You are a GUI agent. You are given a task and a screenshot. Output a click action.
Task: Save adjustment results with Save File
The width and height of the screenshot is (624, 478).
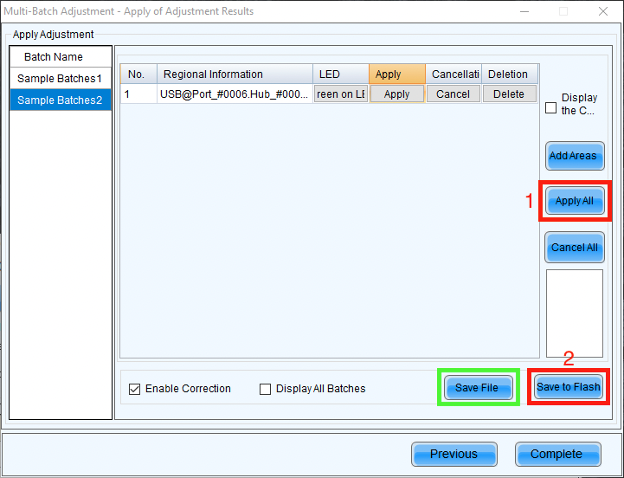tap(478, 388)
